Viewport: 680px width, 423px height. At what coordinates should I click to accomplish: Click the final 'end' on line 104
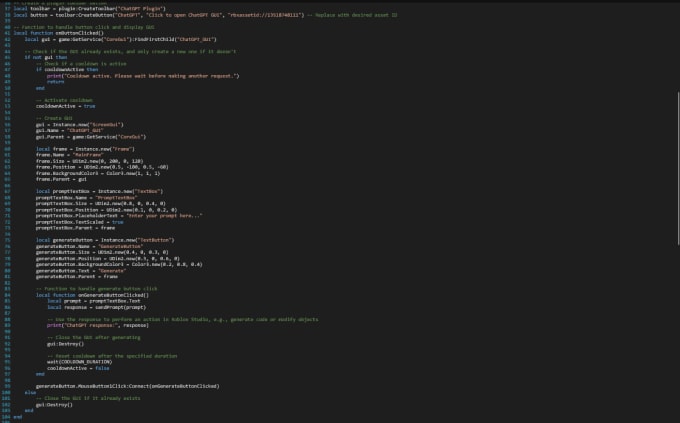click(x=18, y=417)
